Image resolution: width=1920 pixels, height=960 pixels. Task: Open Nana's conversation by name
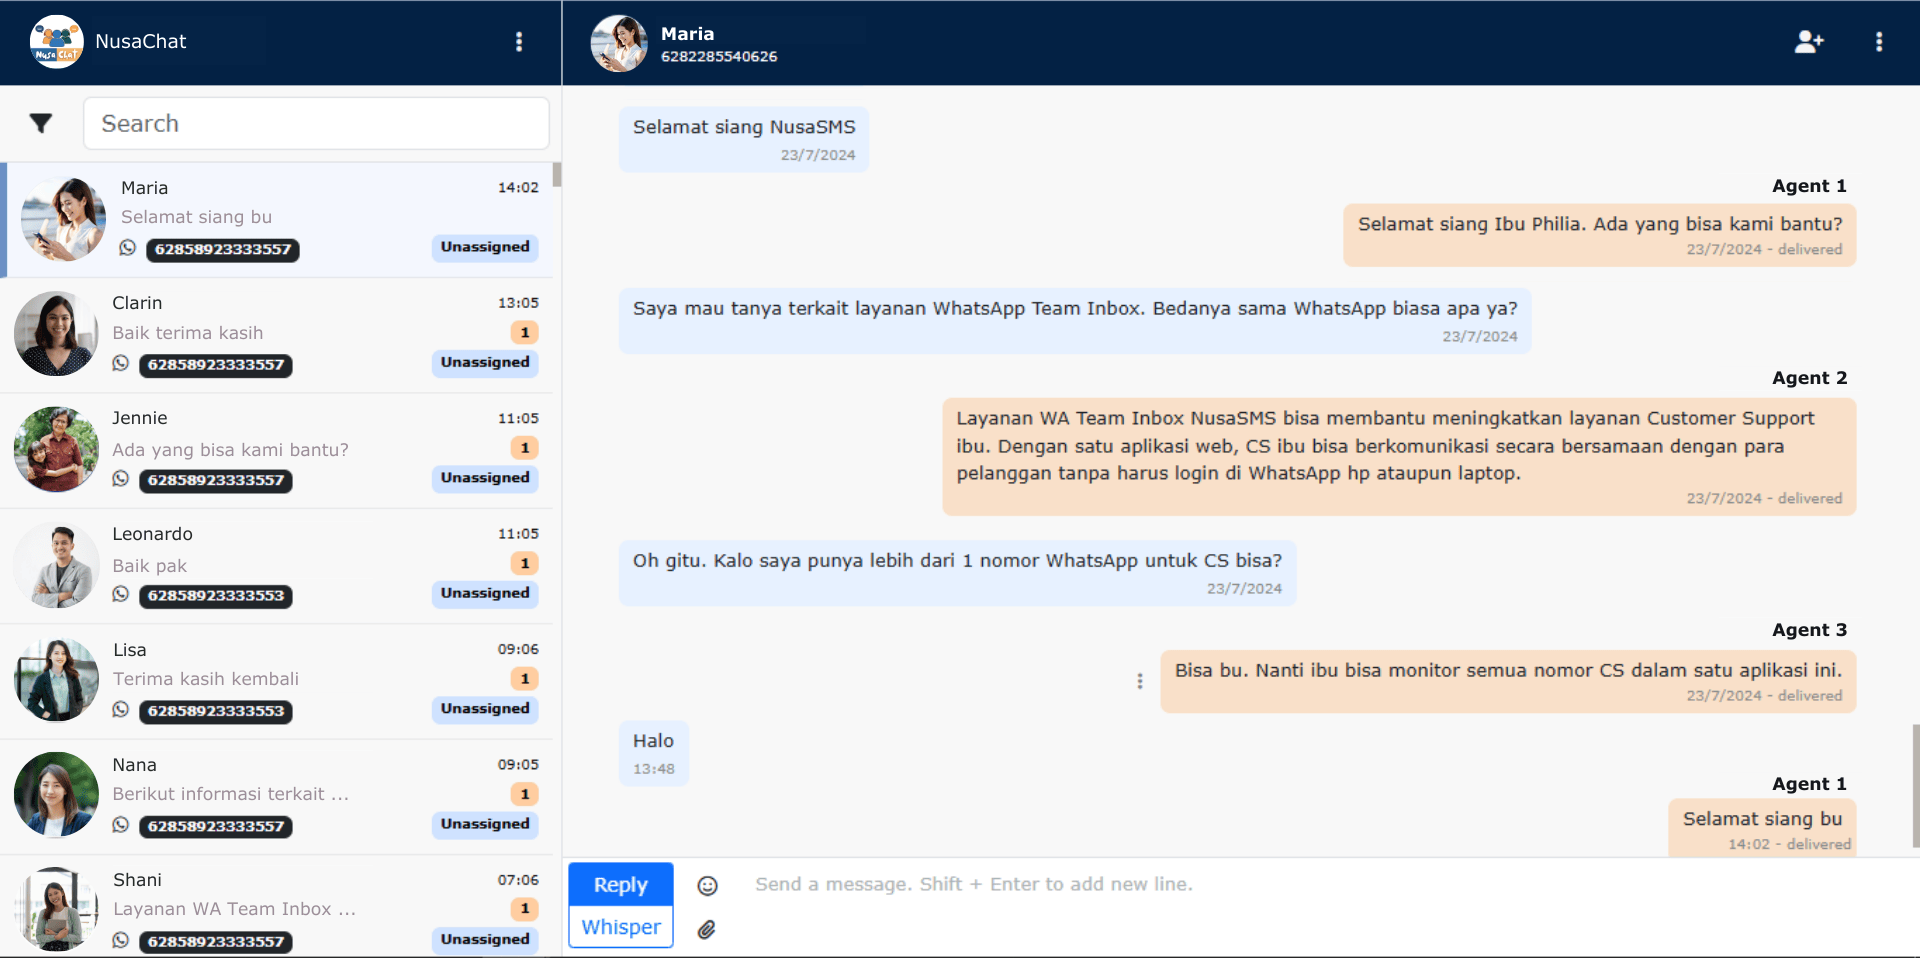[134, 765]
